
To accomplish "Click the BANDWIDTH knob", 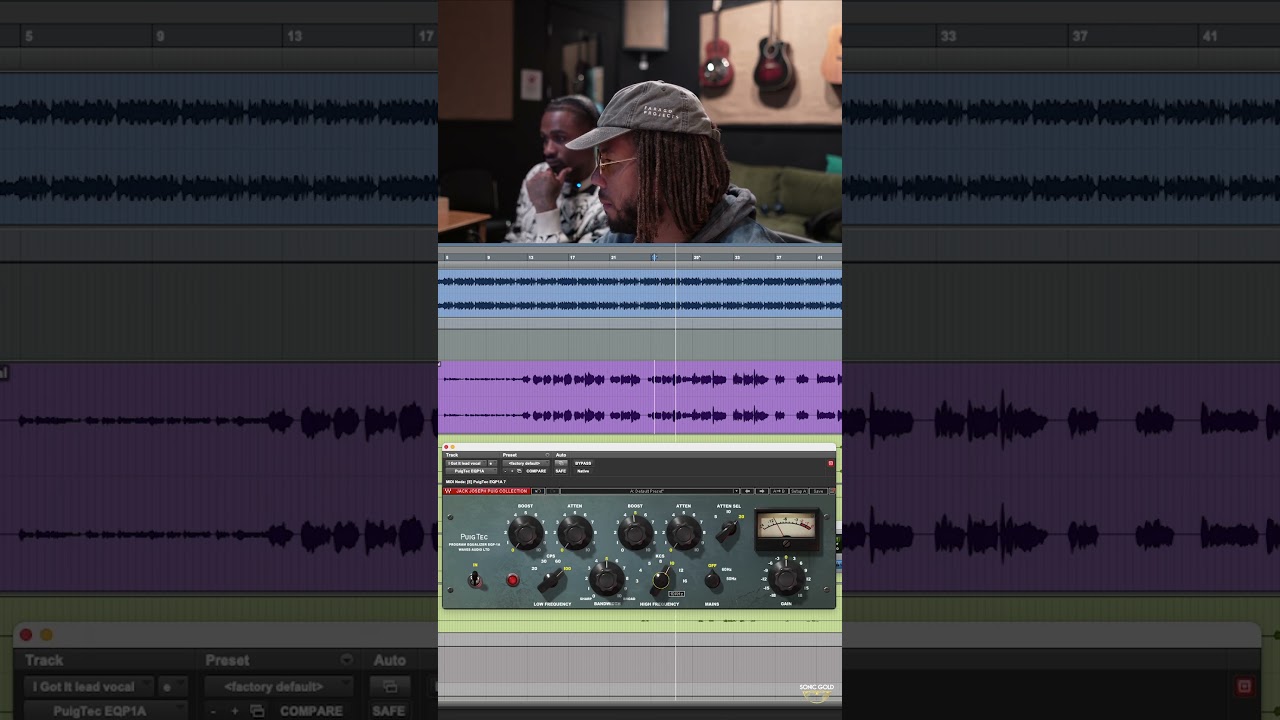I will click(x=606, y=577).
